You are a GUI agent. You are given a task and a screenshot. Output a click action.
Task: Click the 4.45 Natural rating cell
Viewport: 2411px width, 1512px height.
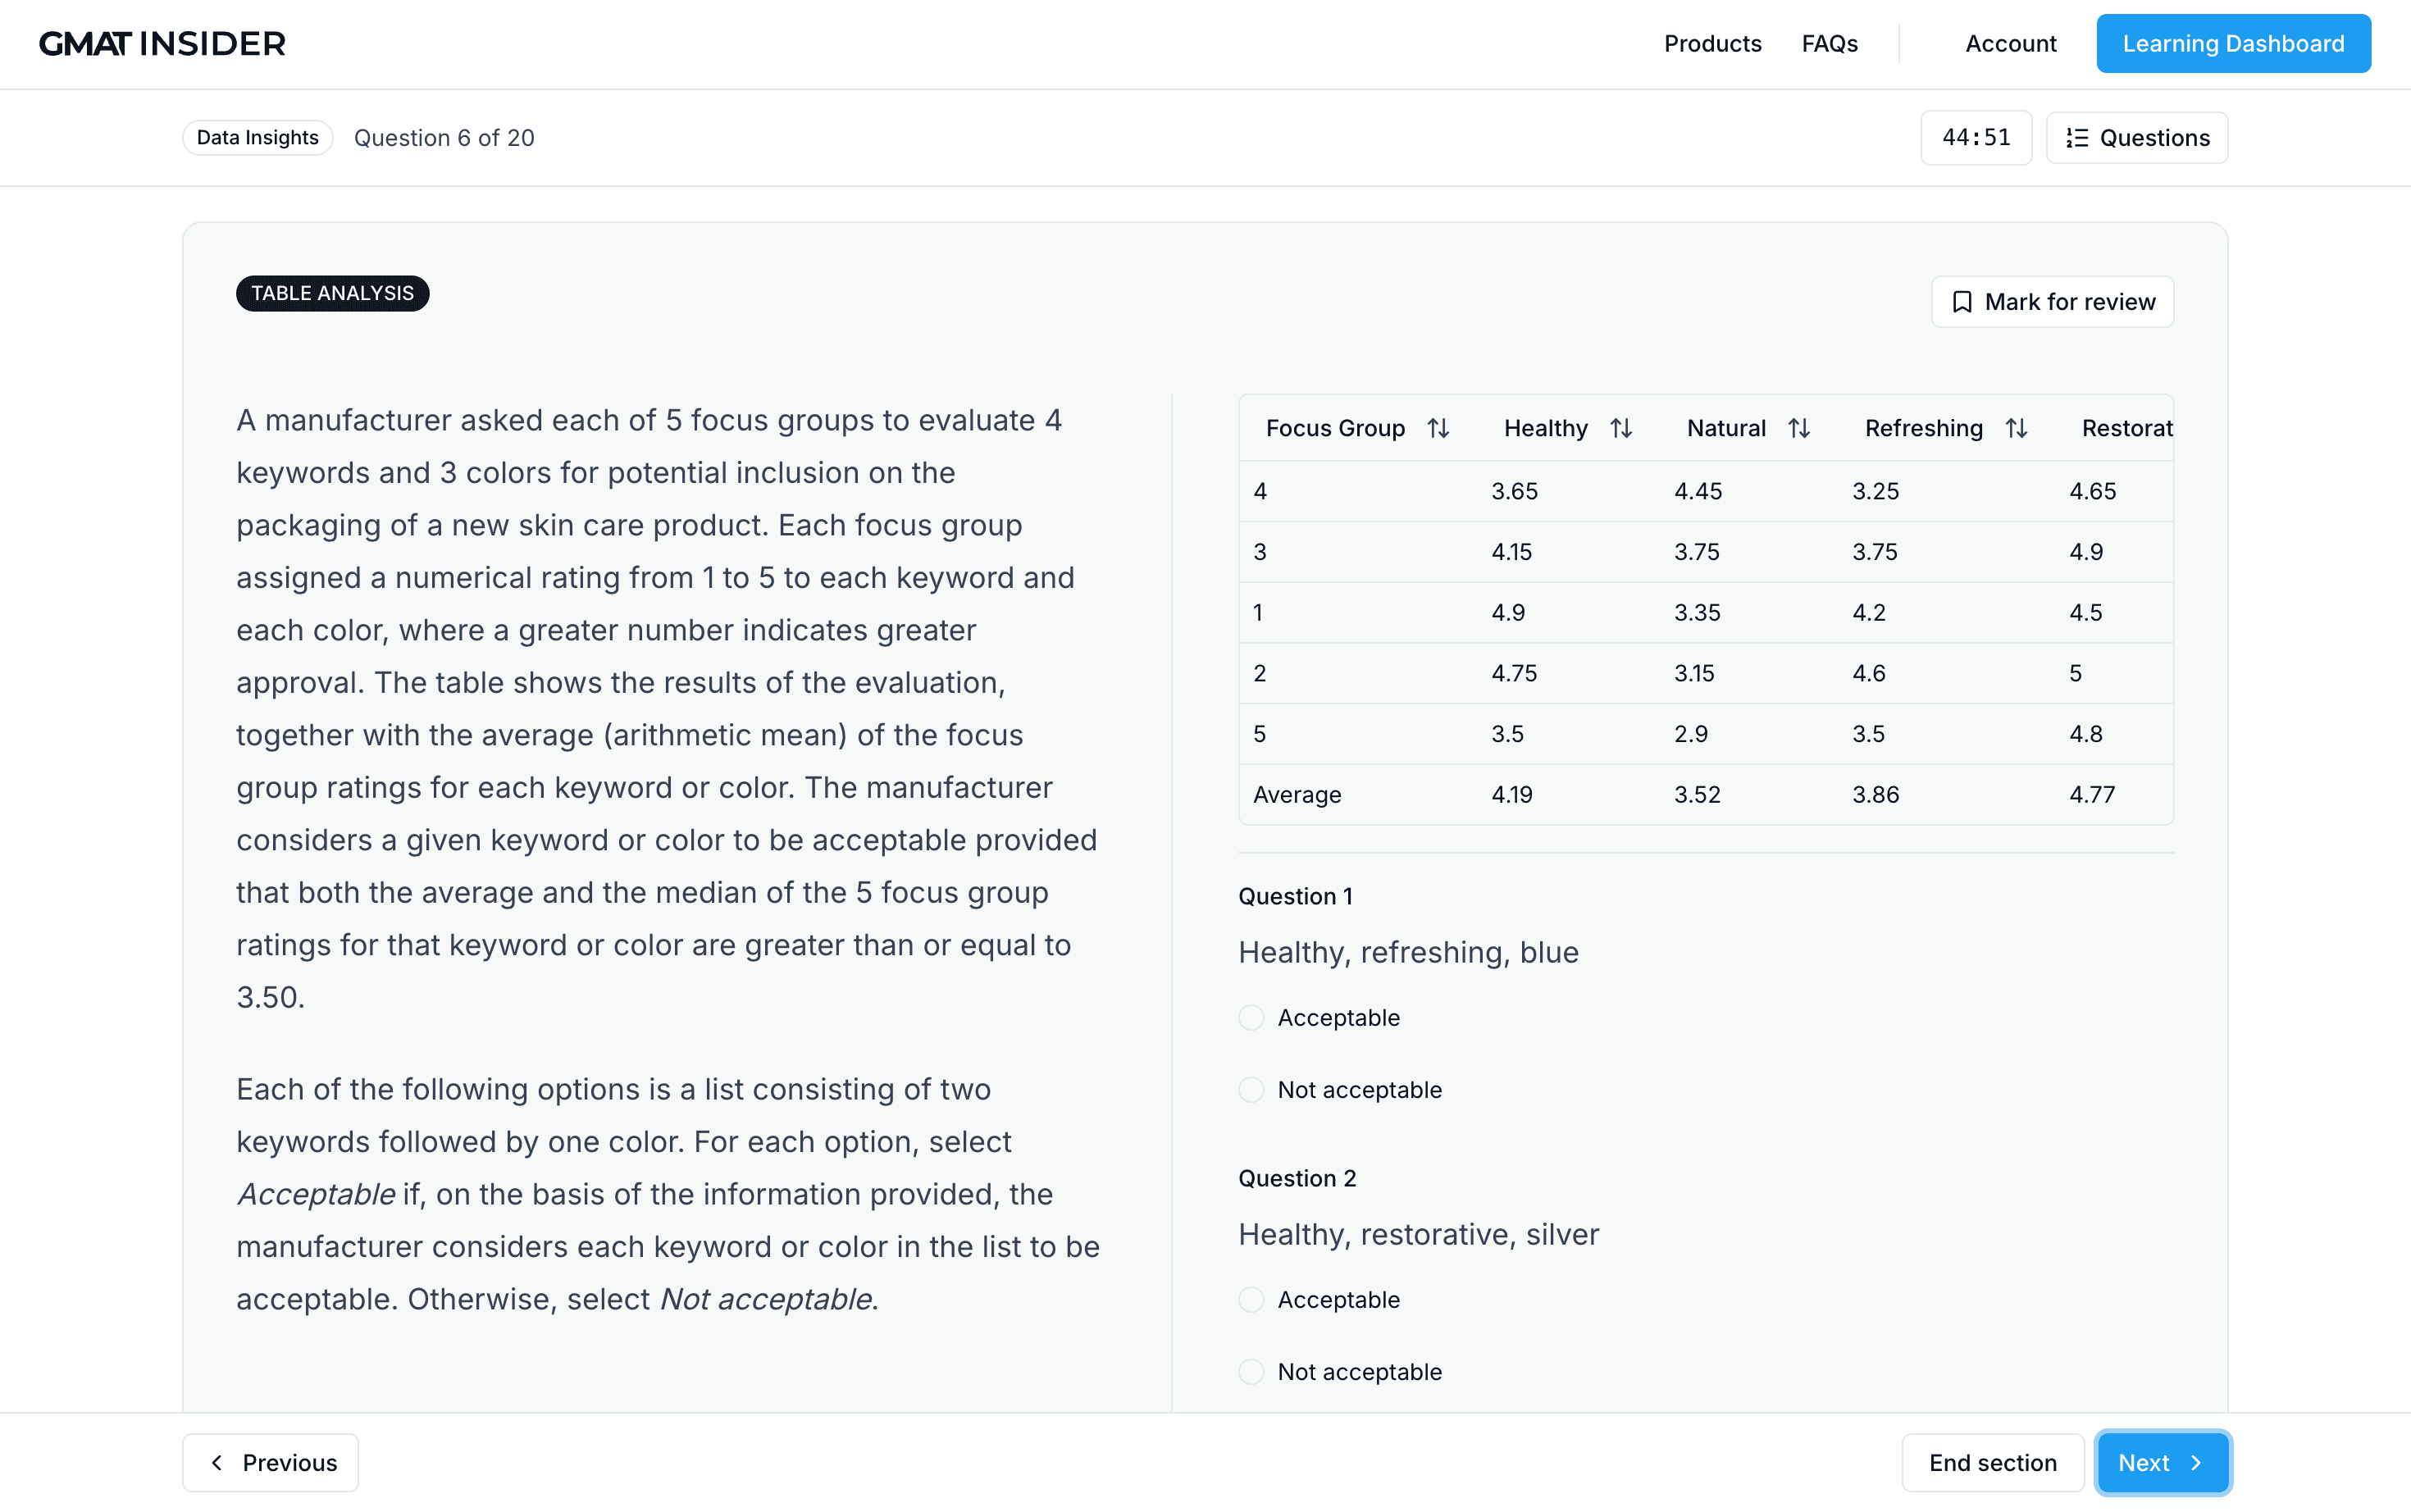pos(1698,491)
